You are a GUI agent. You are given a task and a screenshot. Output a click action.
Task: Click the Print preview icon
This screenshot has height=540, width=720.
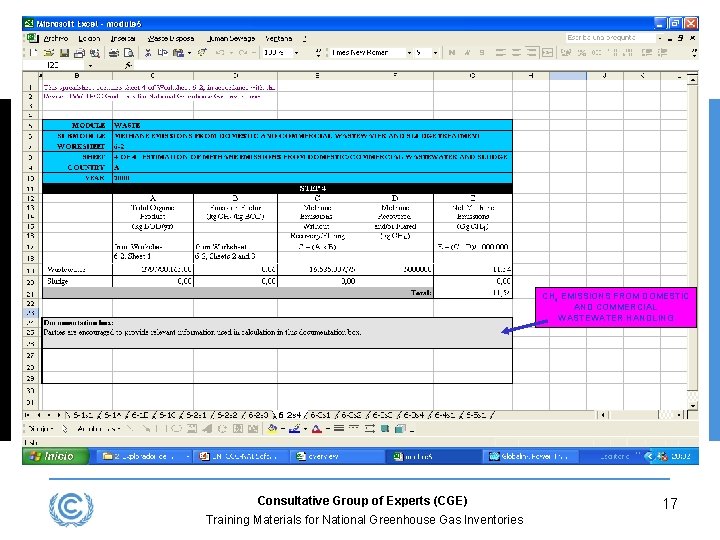(129, 53)
